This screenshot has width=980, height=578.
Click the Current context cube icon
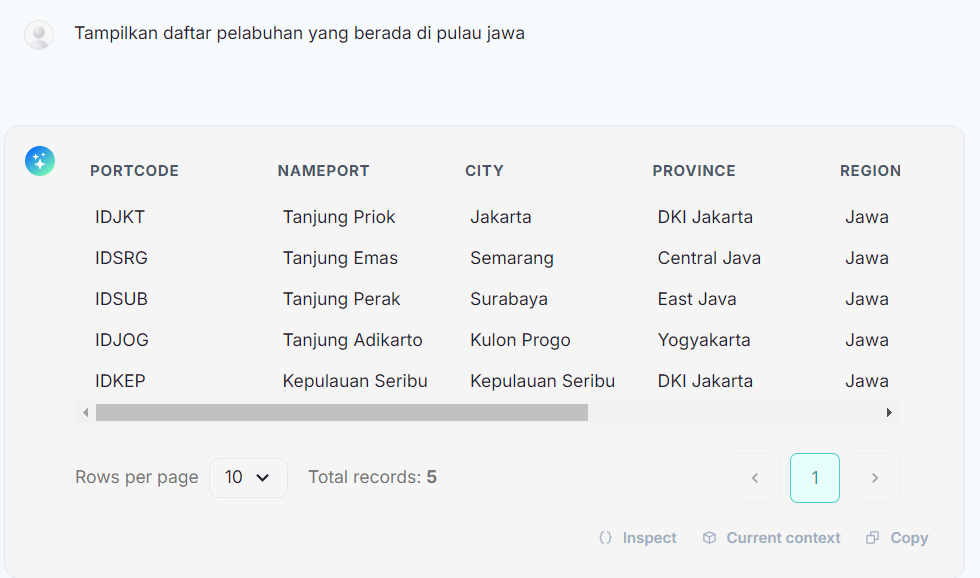tap(709, 538)
